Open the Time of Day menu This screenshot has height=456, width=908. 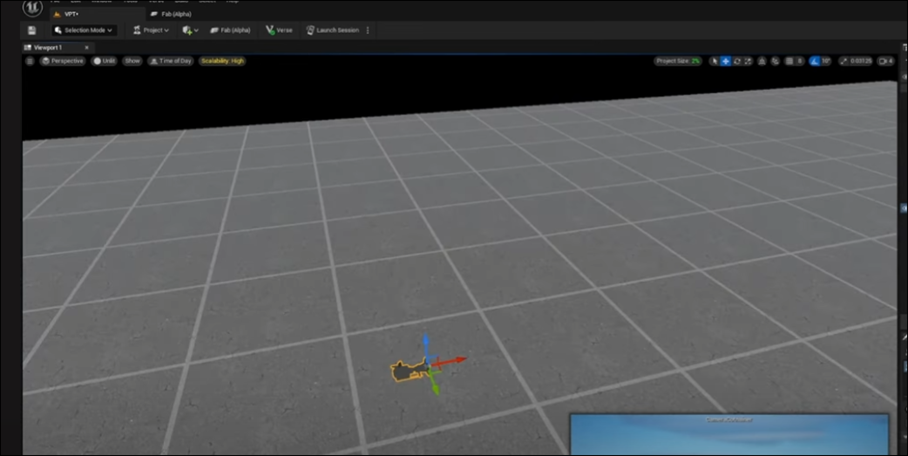[x=170, y=61]
